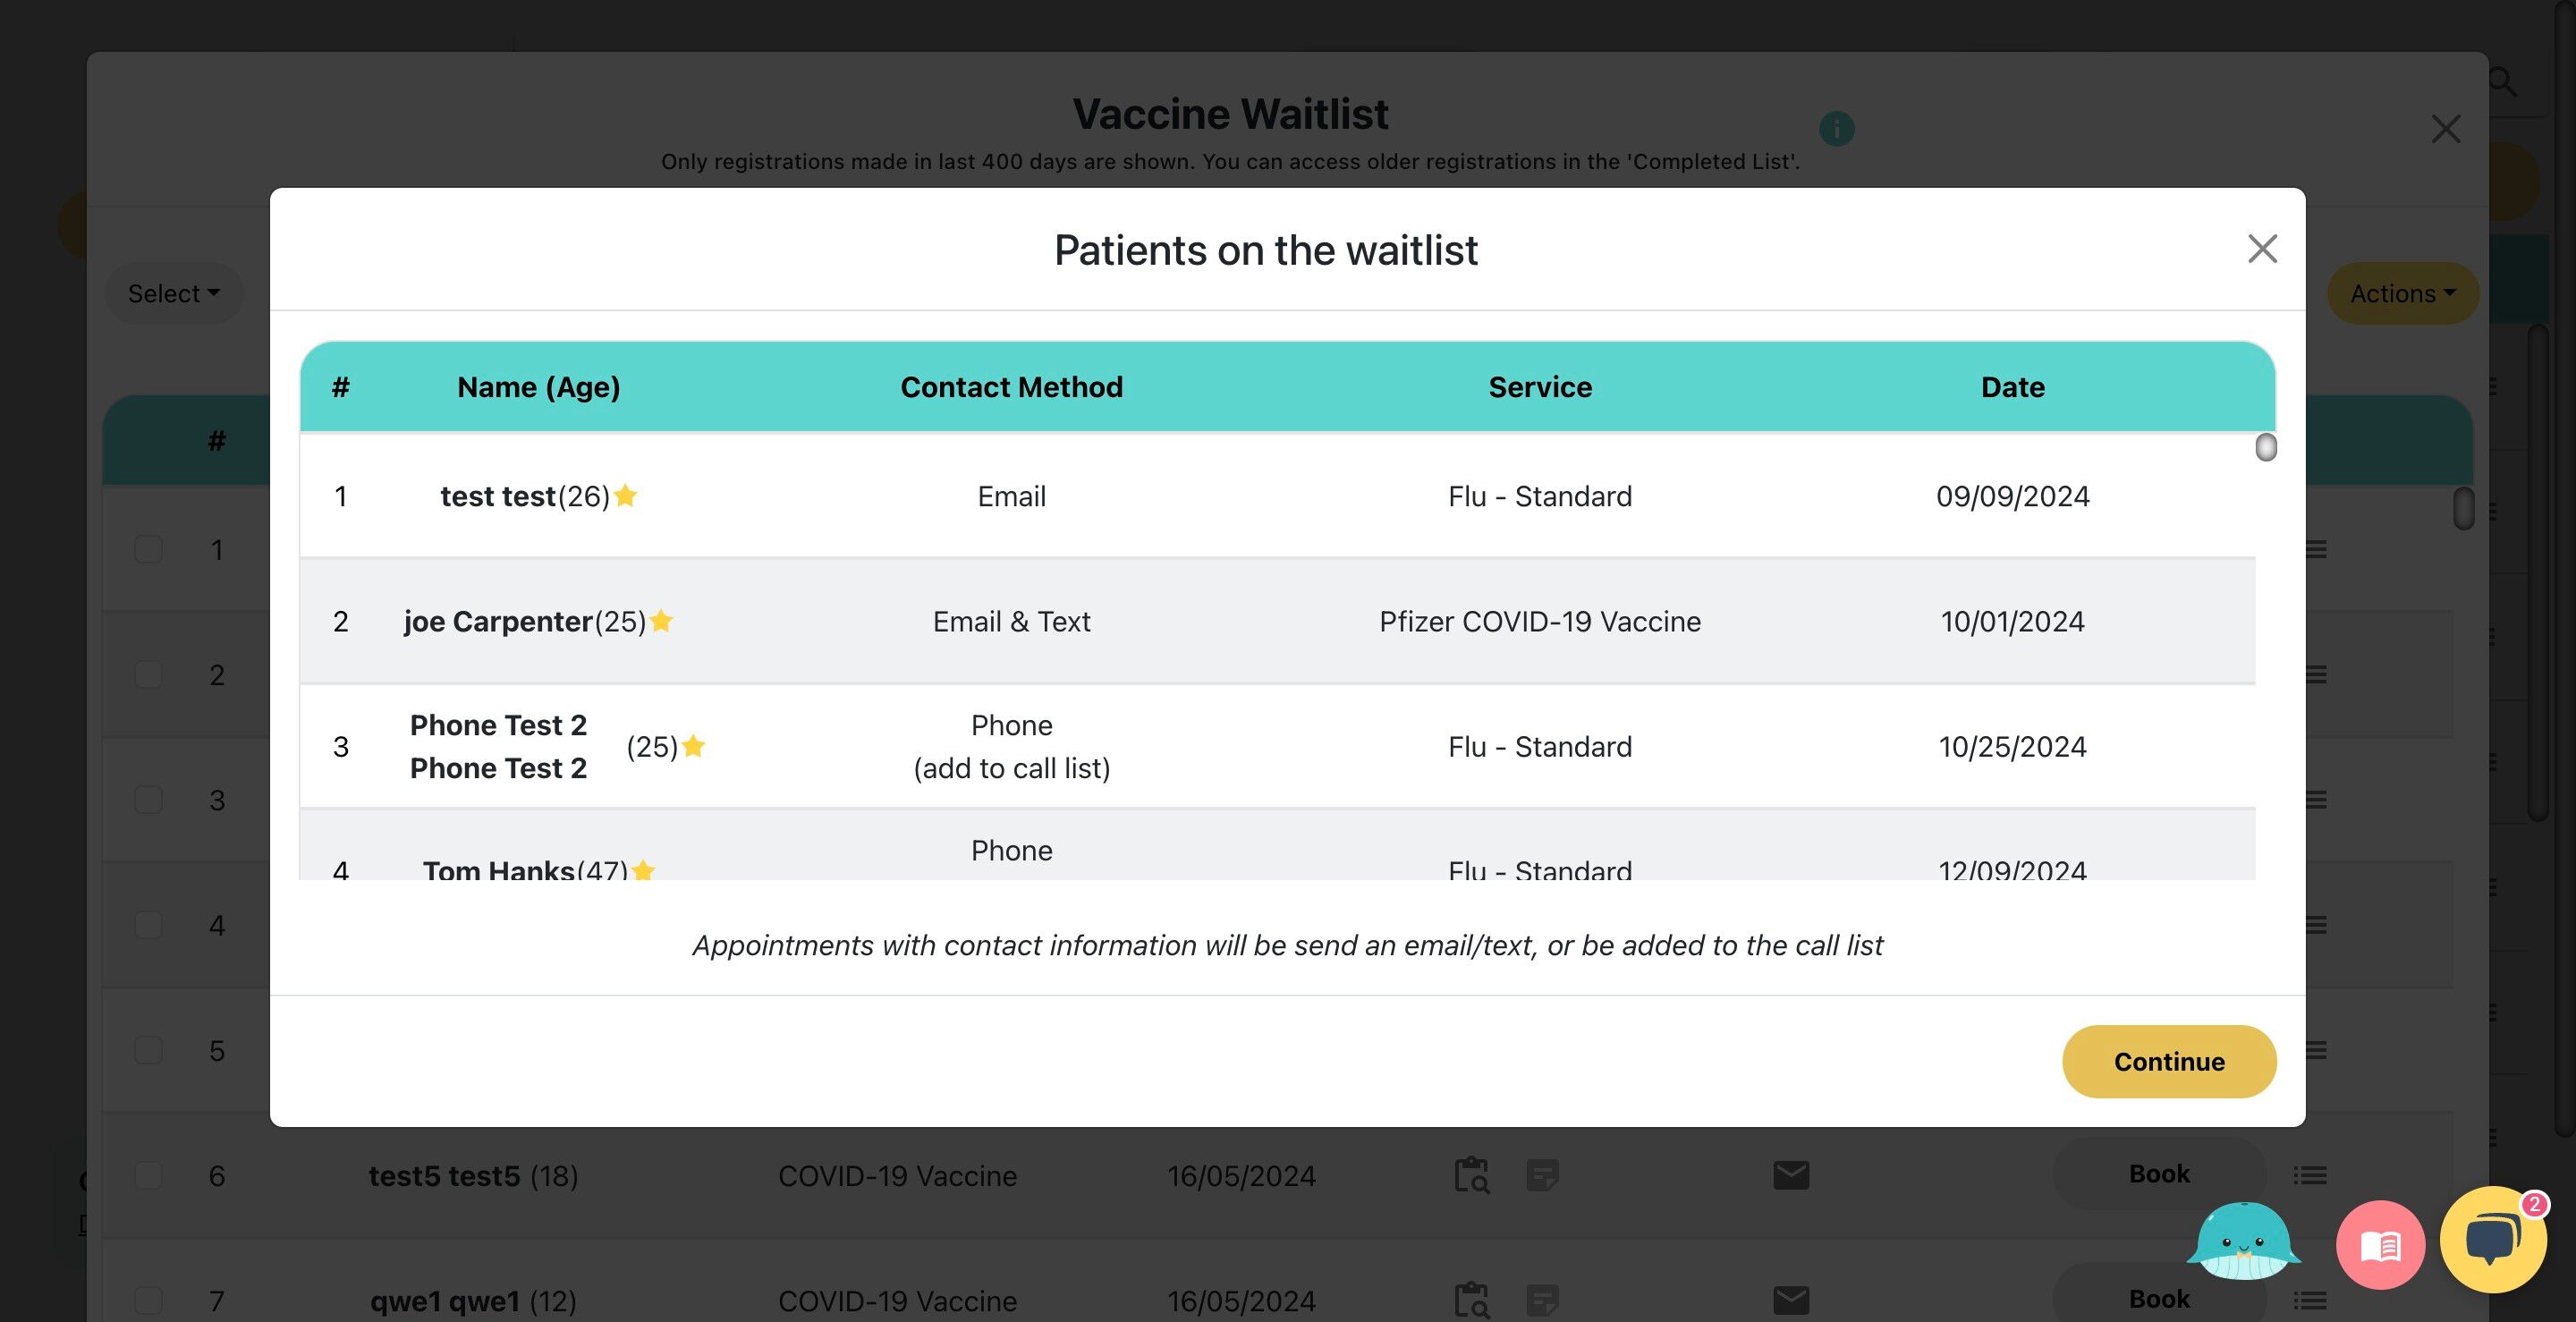Close the Patients on the waitlist dialog
The width and height of the screenshot is (2576, 1322).
2262,249
